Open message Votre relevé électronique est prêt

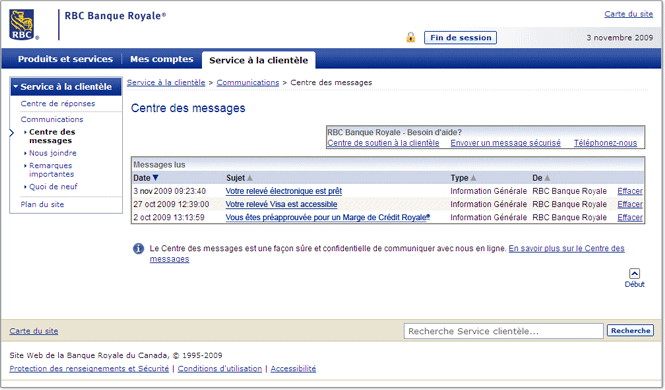pos(284,191)
